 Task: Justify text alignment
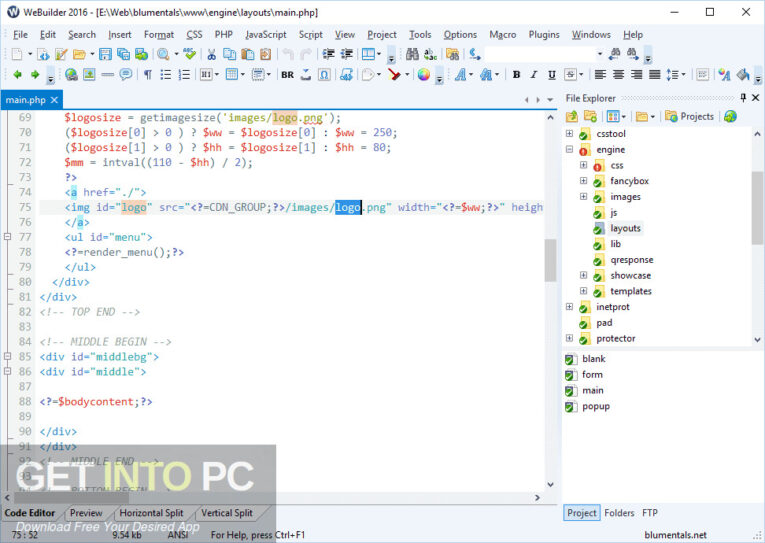tap(654, 75)
